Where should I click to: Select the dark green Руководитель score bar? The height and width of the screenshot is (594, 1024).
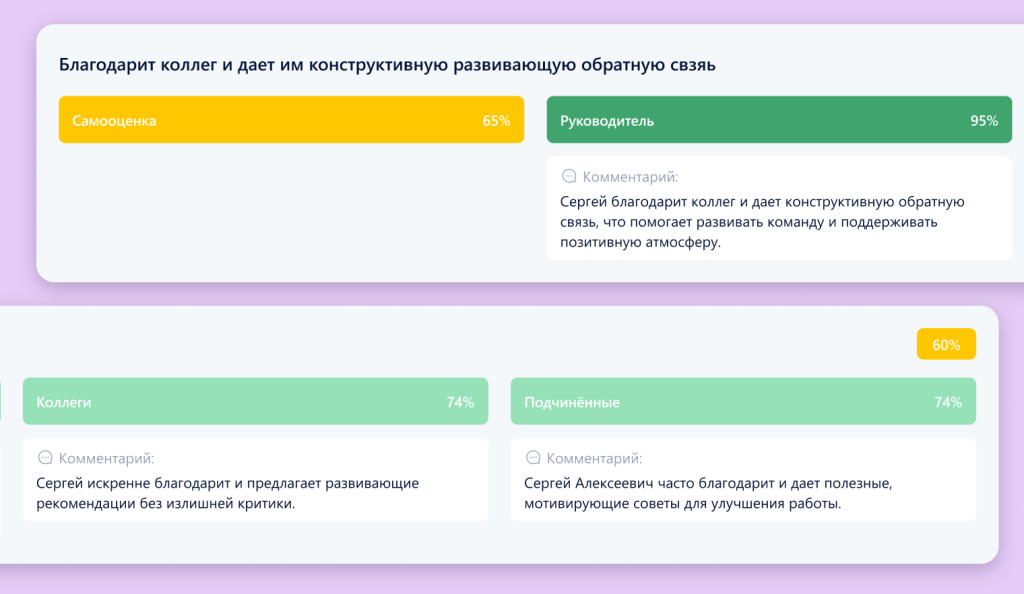779,120
